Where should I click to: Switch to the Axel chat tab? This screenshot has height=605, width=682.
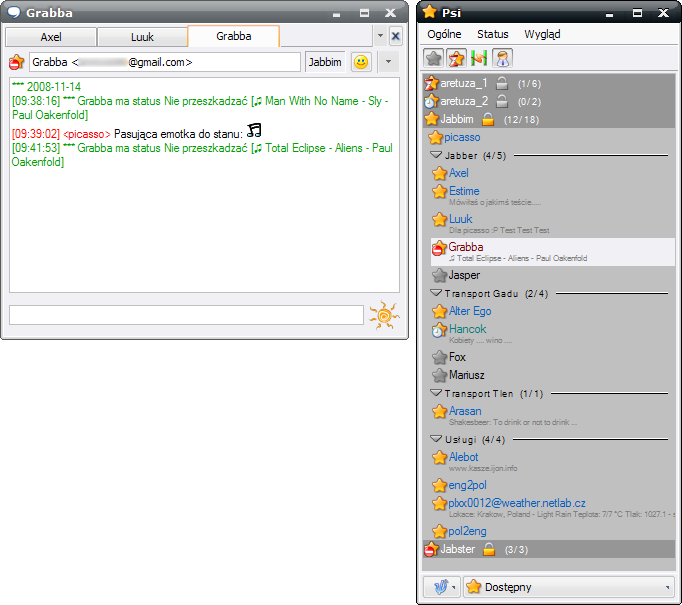click(x=51, y=37)
